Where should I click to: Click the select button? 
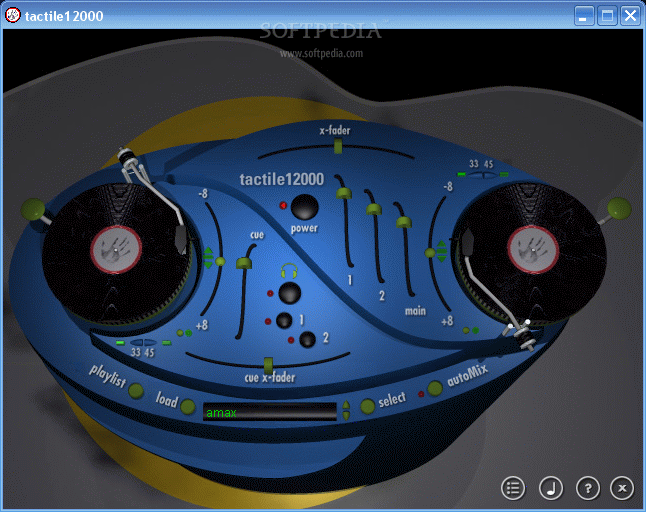(367, 406)
